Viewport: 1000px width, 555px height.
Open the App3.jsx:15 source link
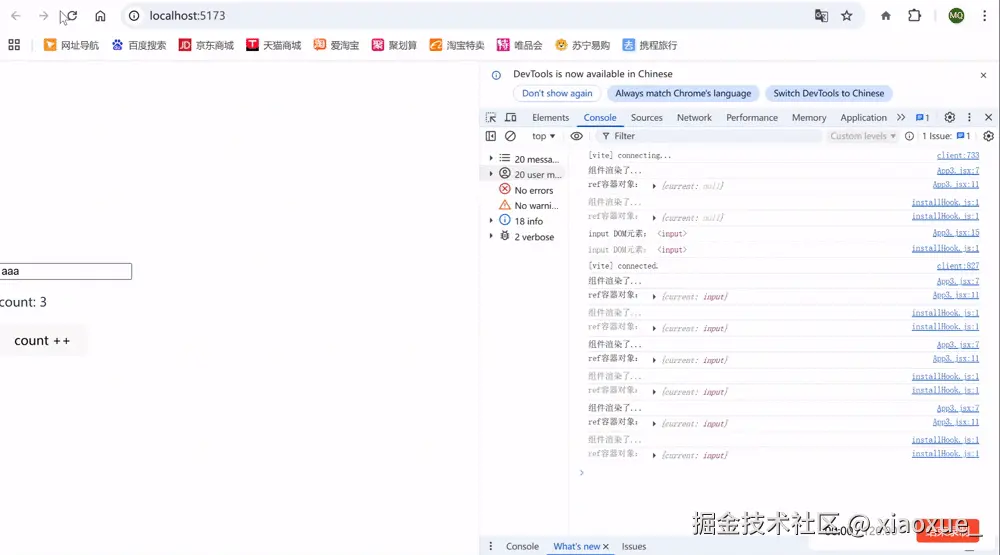pos(955,233)
